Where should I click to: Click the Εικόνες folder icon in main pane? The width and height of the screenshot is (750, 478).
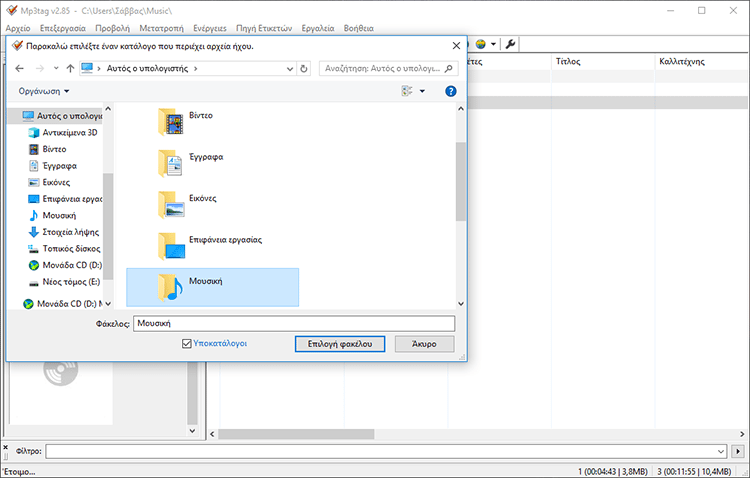[171, 205]
